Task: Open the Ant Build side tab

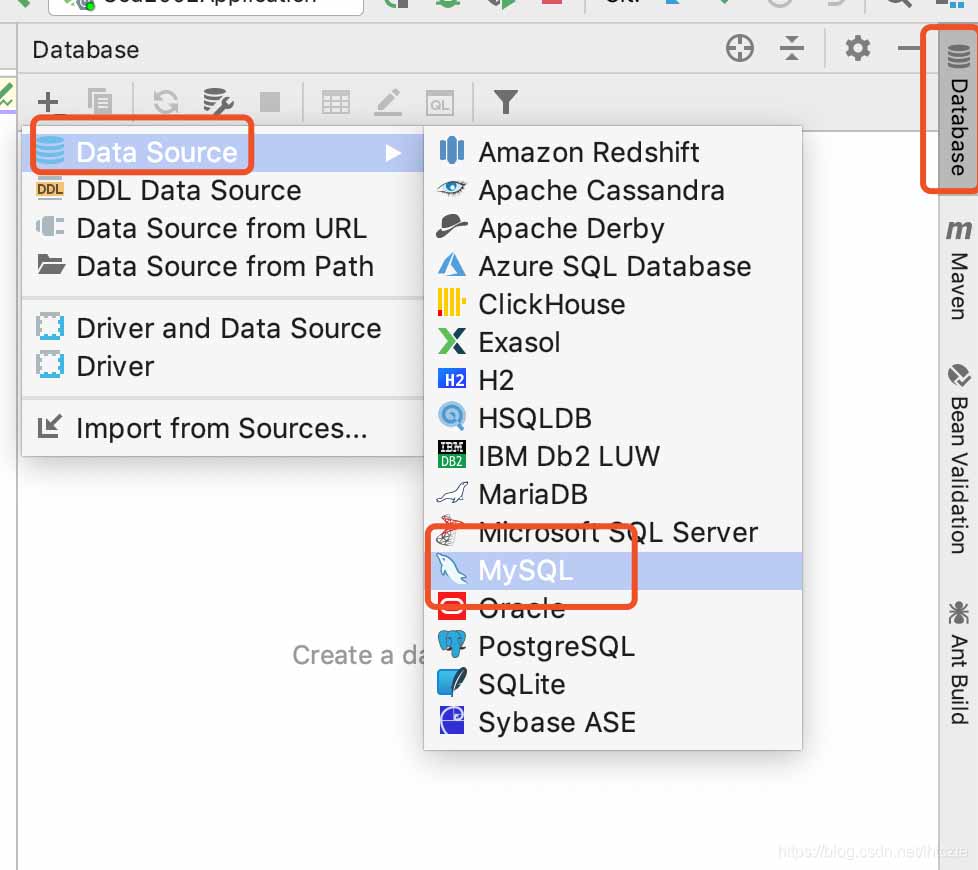Action: tap(959, 662)
